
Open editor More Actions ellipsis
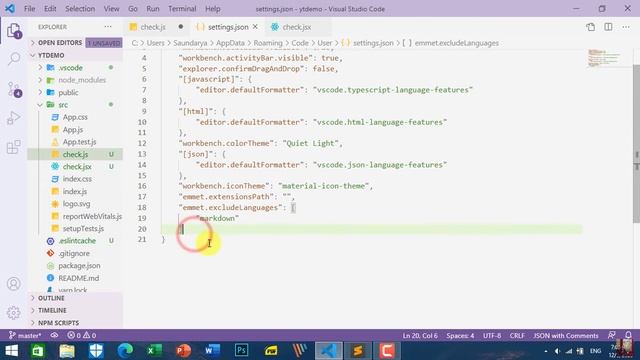pyautogui.click(x=626, y=27)
